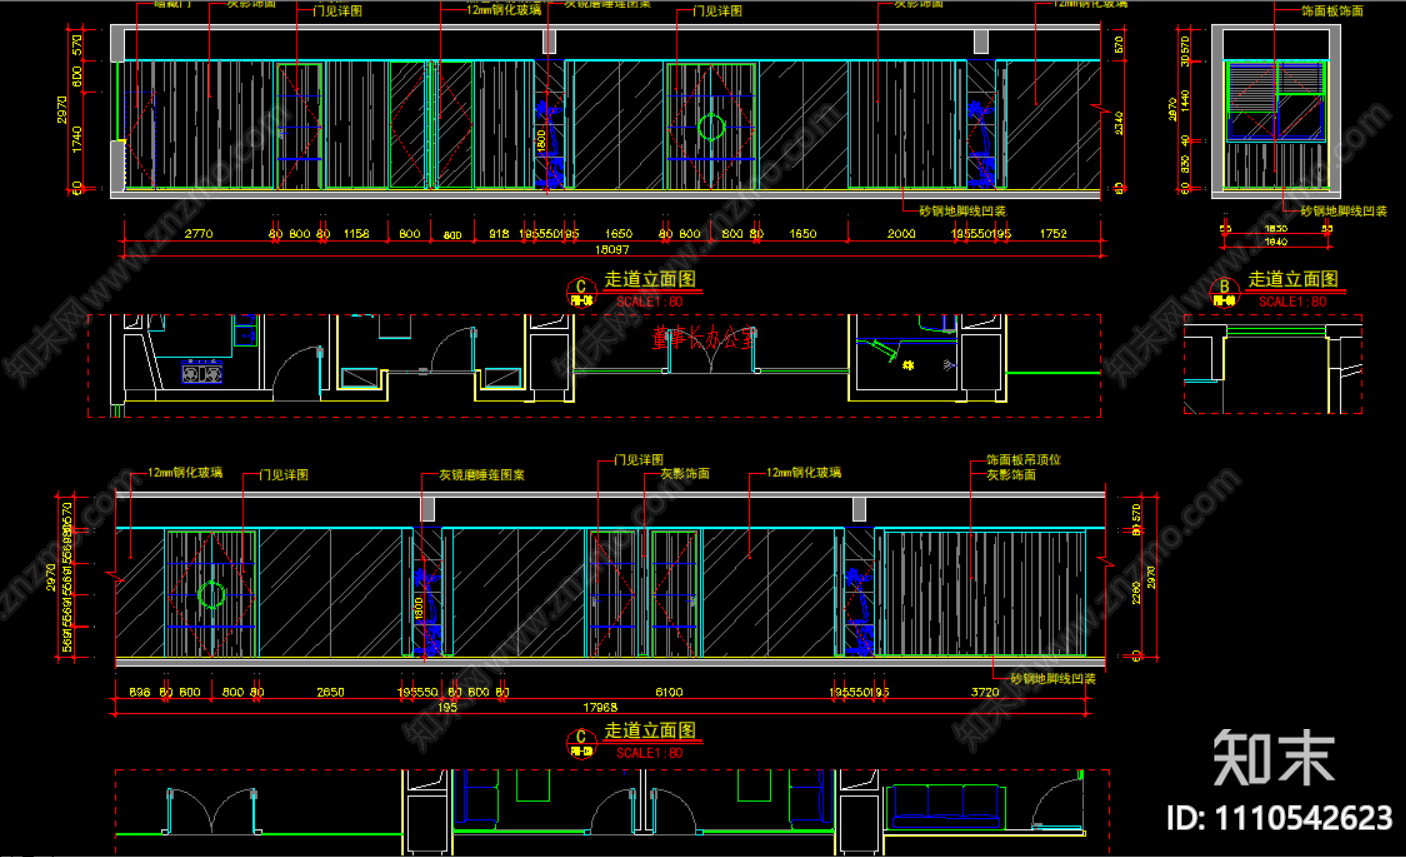Image resolution: width=1406 pixels, height=857 pixels.
Task: Pick the 1752 dimension value
Action: click(1053, 234)
